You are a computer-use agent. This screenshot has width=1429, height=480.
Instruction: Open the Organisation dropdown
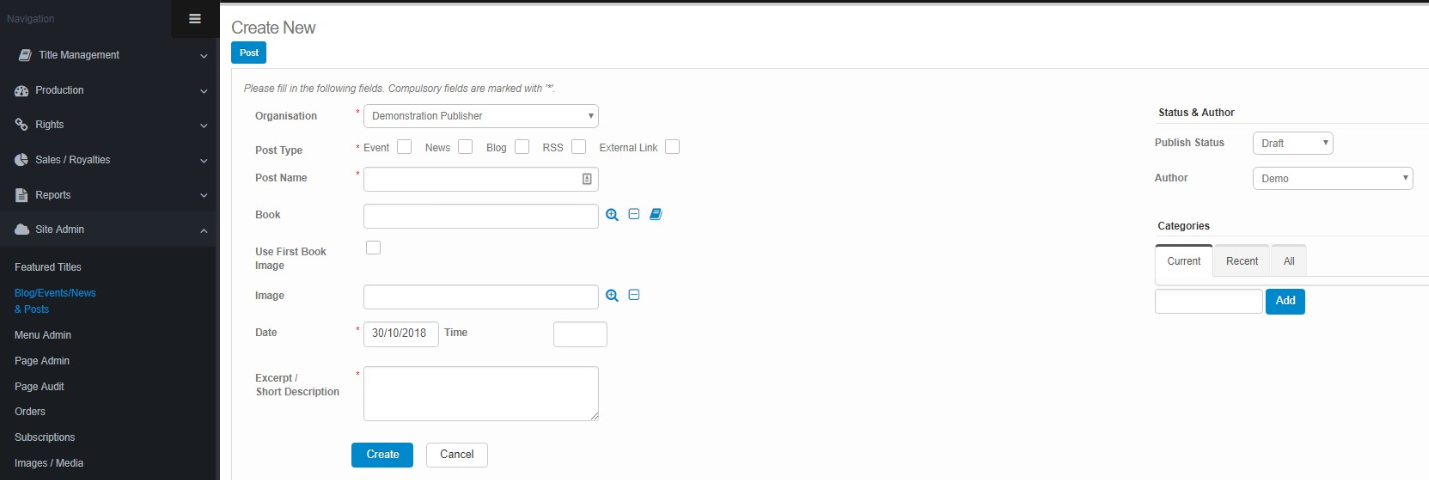tap(480, 116)
